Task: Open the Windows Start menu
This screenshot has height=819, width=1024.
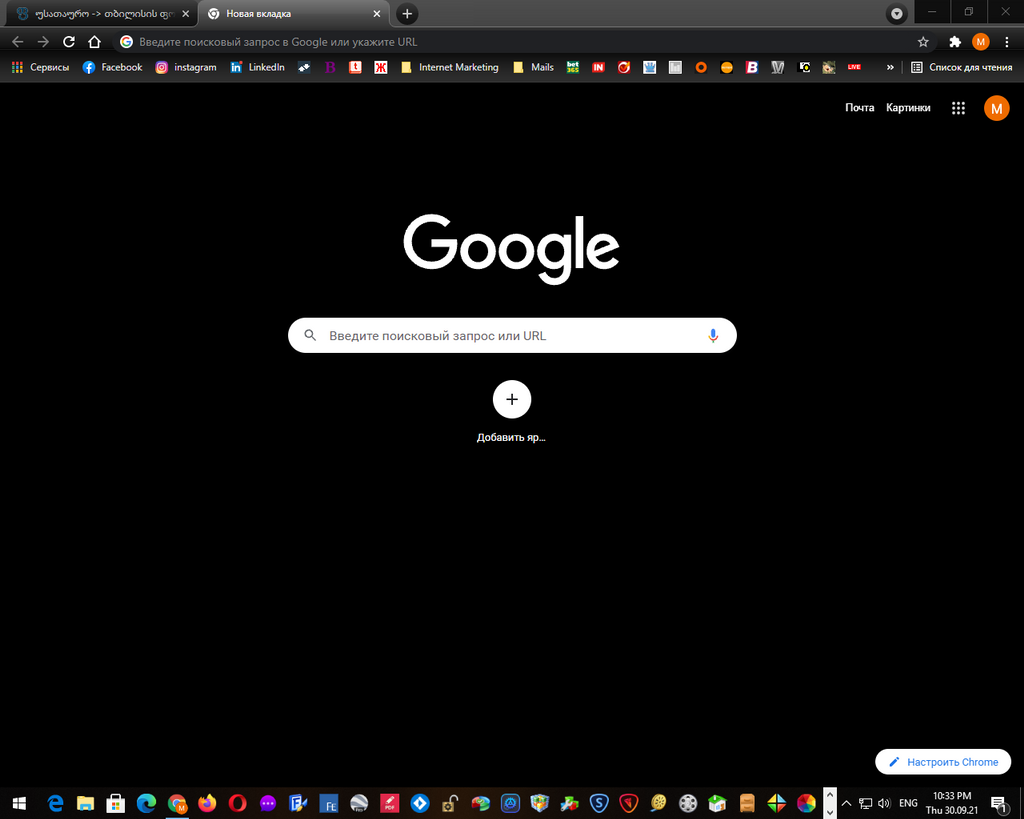Action: point(19,803)
